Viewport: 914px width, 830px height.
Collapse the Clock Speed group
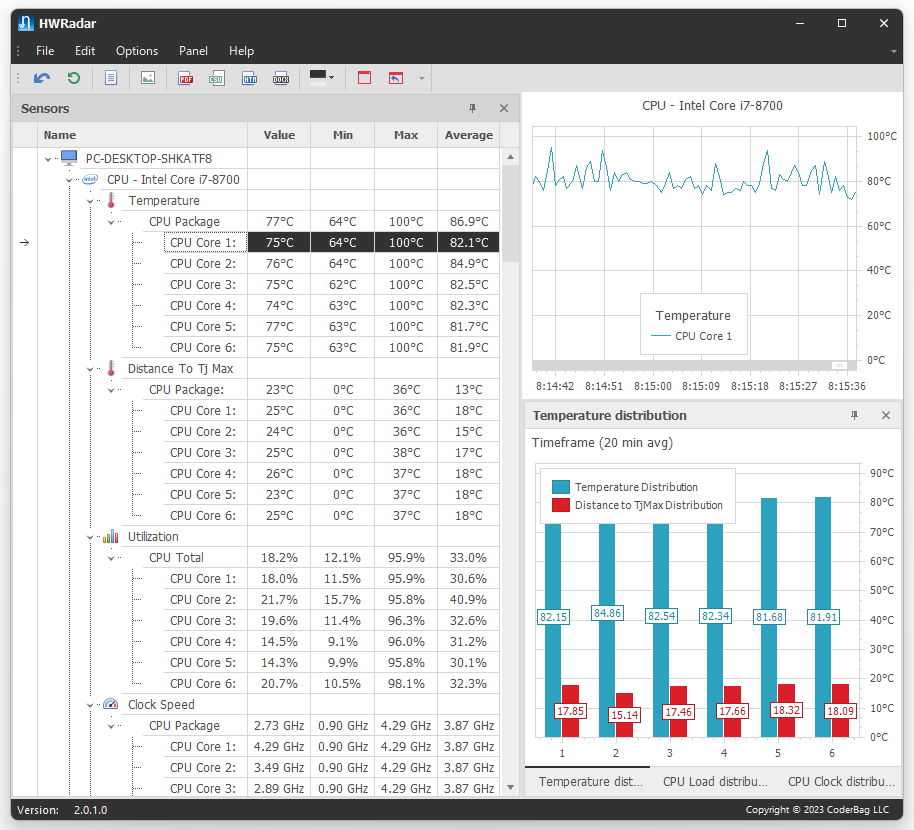[x=90, y=705]
